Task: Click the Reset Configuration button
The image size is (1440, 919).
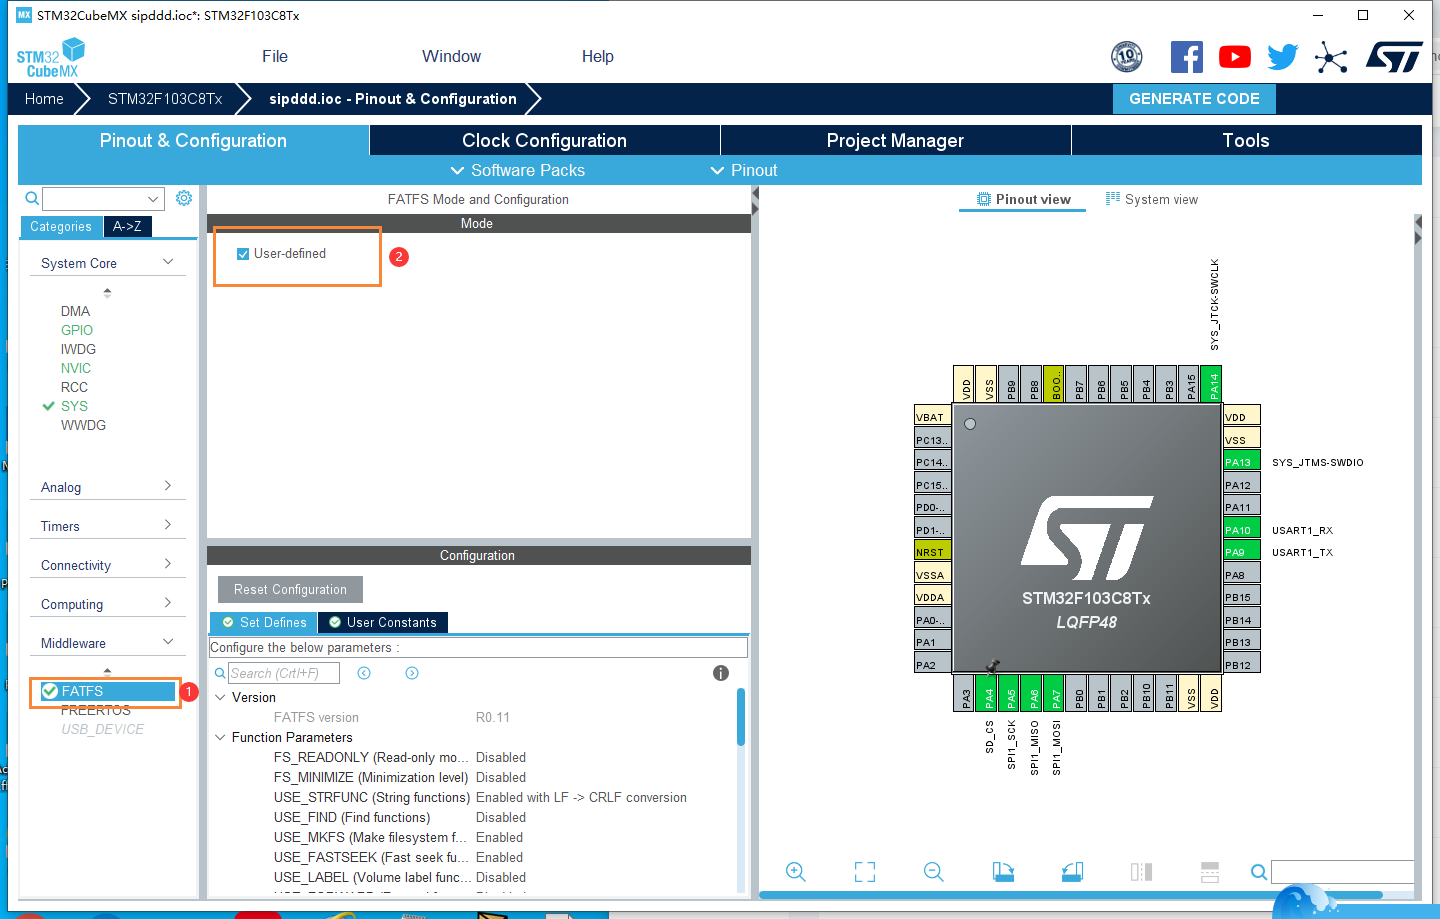Action: pos(289,589)
